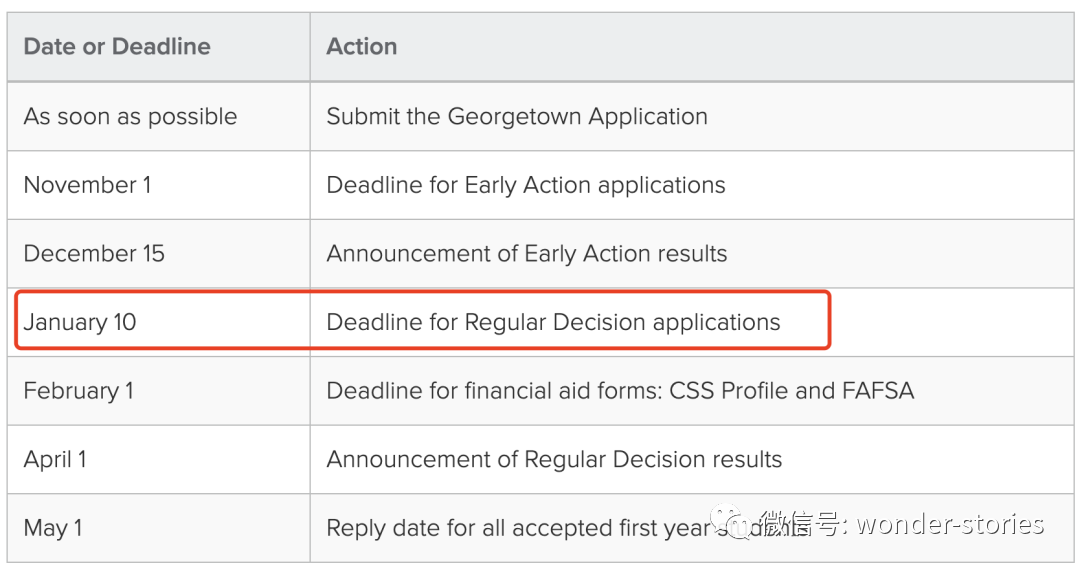Click the WeChat logo in the watermark
The height and width of the screenshot is (572, 1080).
pos(732,524)
